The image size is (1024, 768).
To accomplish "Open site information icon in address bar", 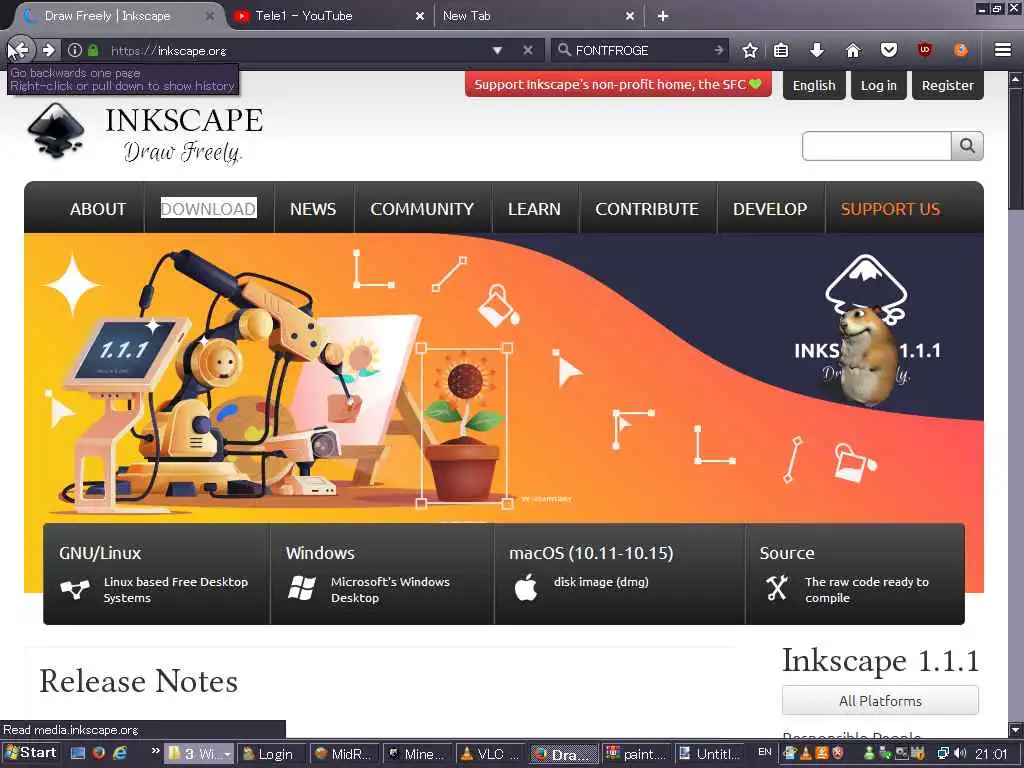I will click(x=75, y=50).
